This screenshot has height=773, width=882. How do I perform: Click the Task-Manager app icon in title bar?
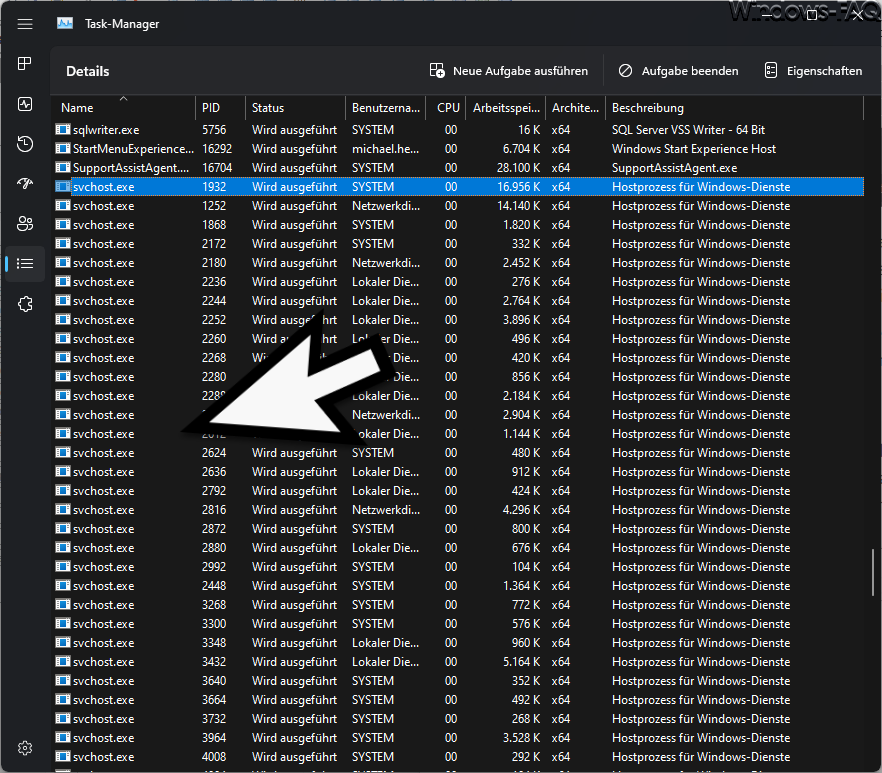pyautogui.click(x=65, y=24)
